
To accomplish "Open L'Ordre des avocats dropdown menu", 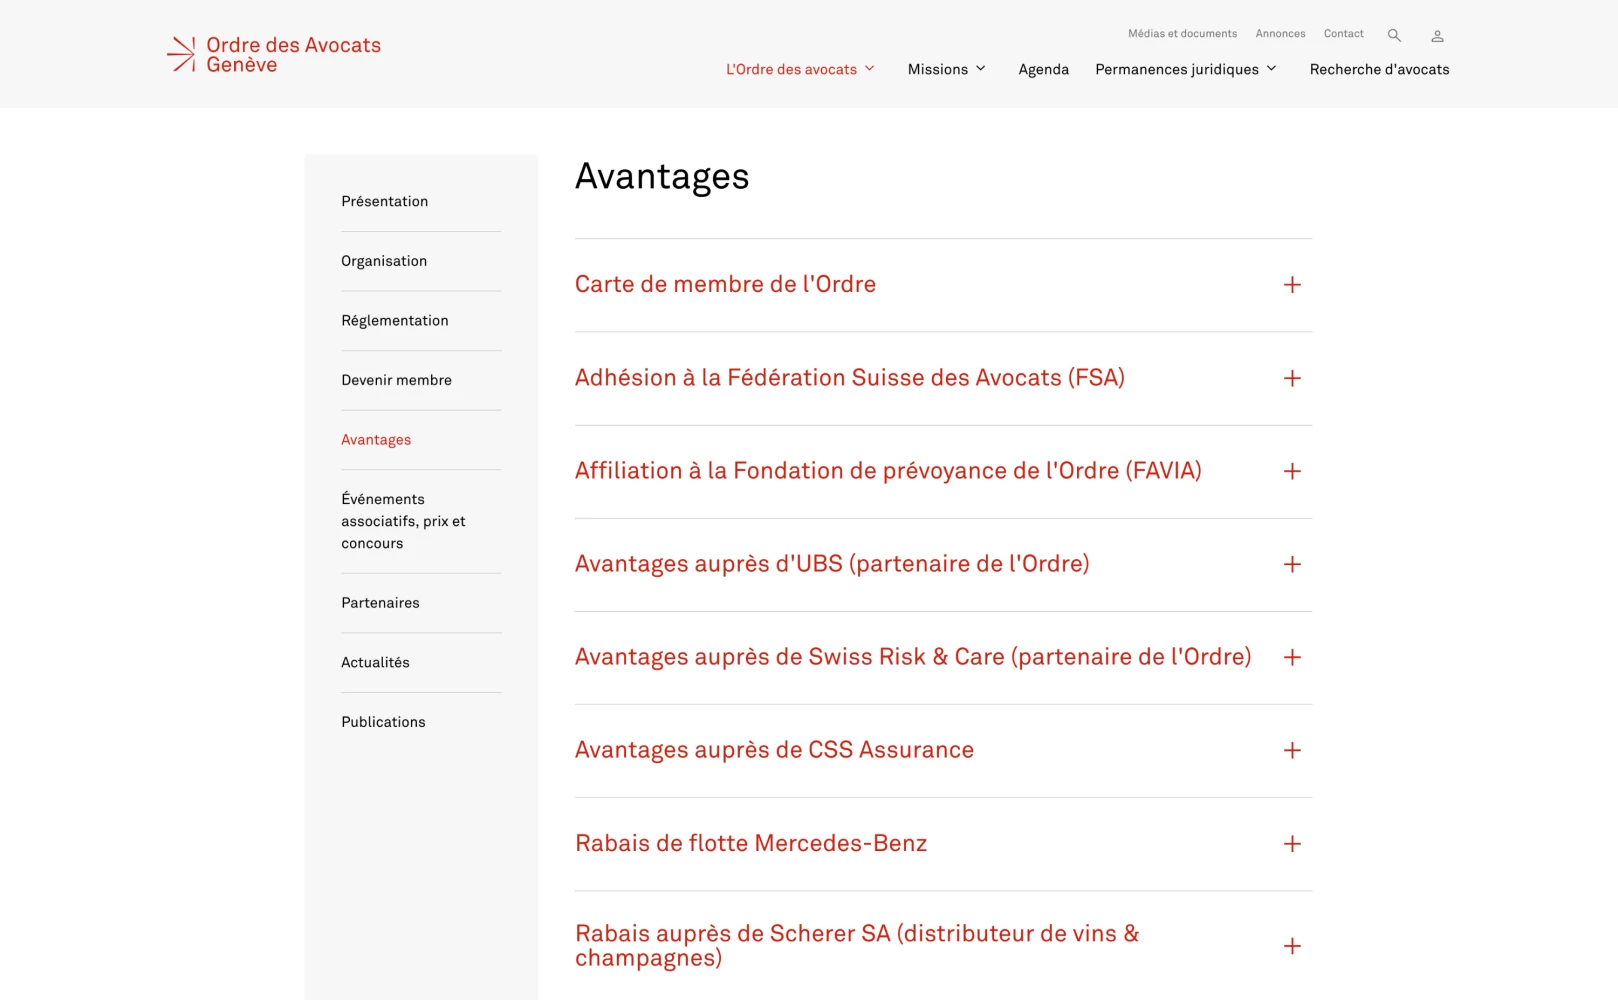I will (799, 69).
